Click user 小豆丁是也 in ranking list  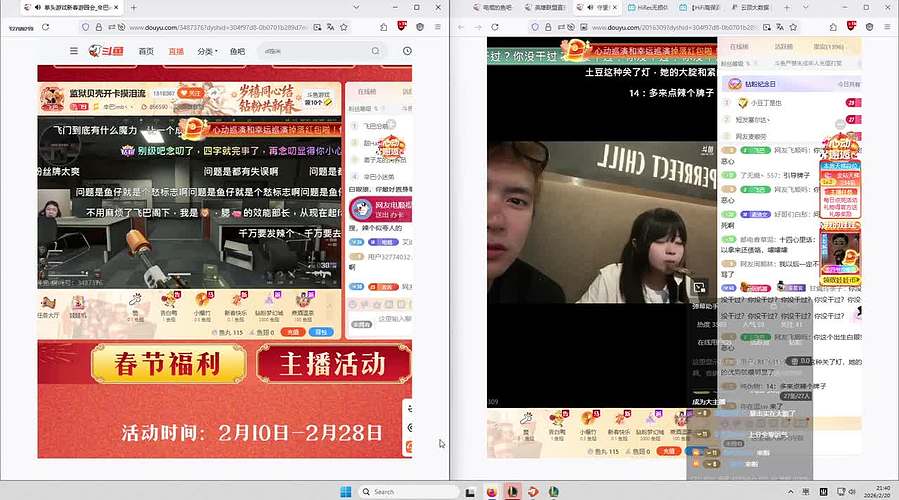(x=766, y=103)
